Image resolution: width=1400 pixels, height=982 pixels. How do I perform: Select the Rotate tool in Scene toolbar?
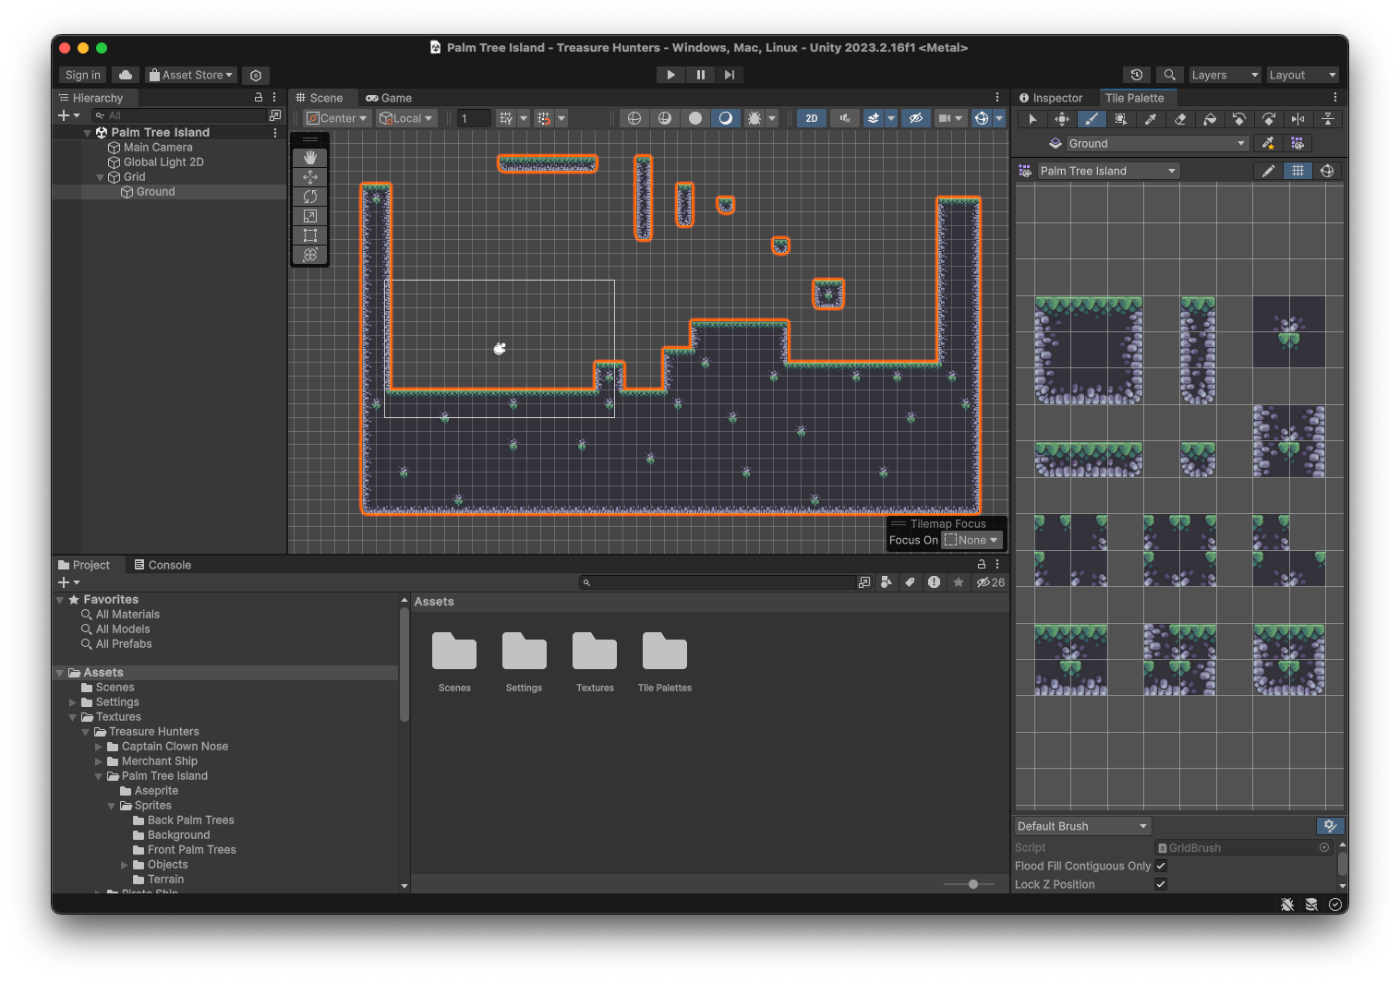pyautogui.click(x=310, y=197)
